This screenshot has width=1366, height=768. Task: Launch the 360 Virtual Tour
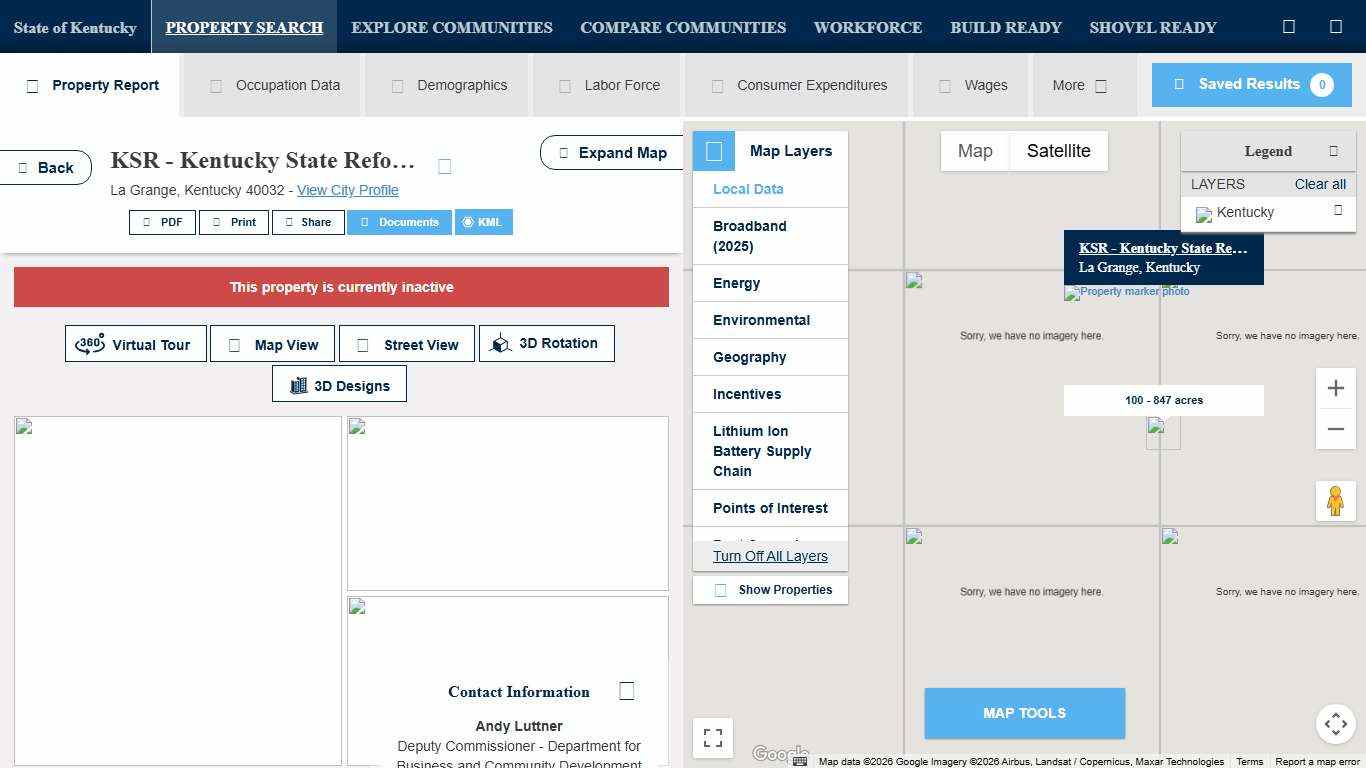point(136,344)
